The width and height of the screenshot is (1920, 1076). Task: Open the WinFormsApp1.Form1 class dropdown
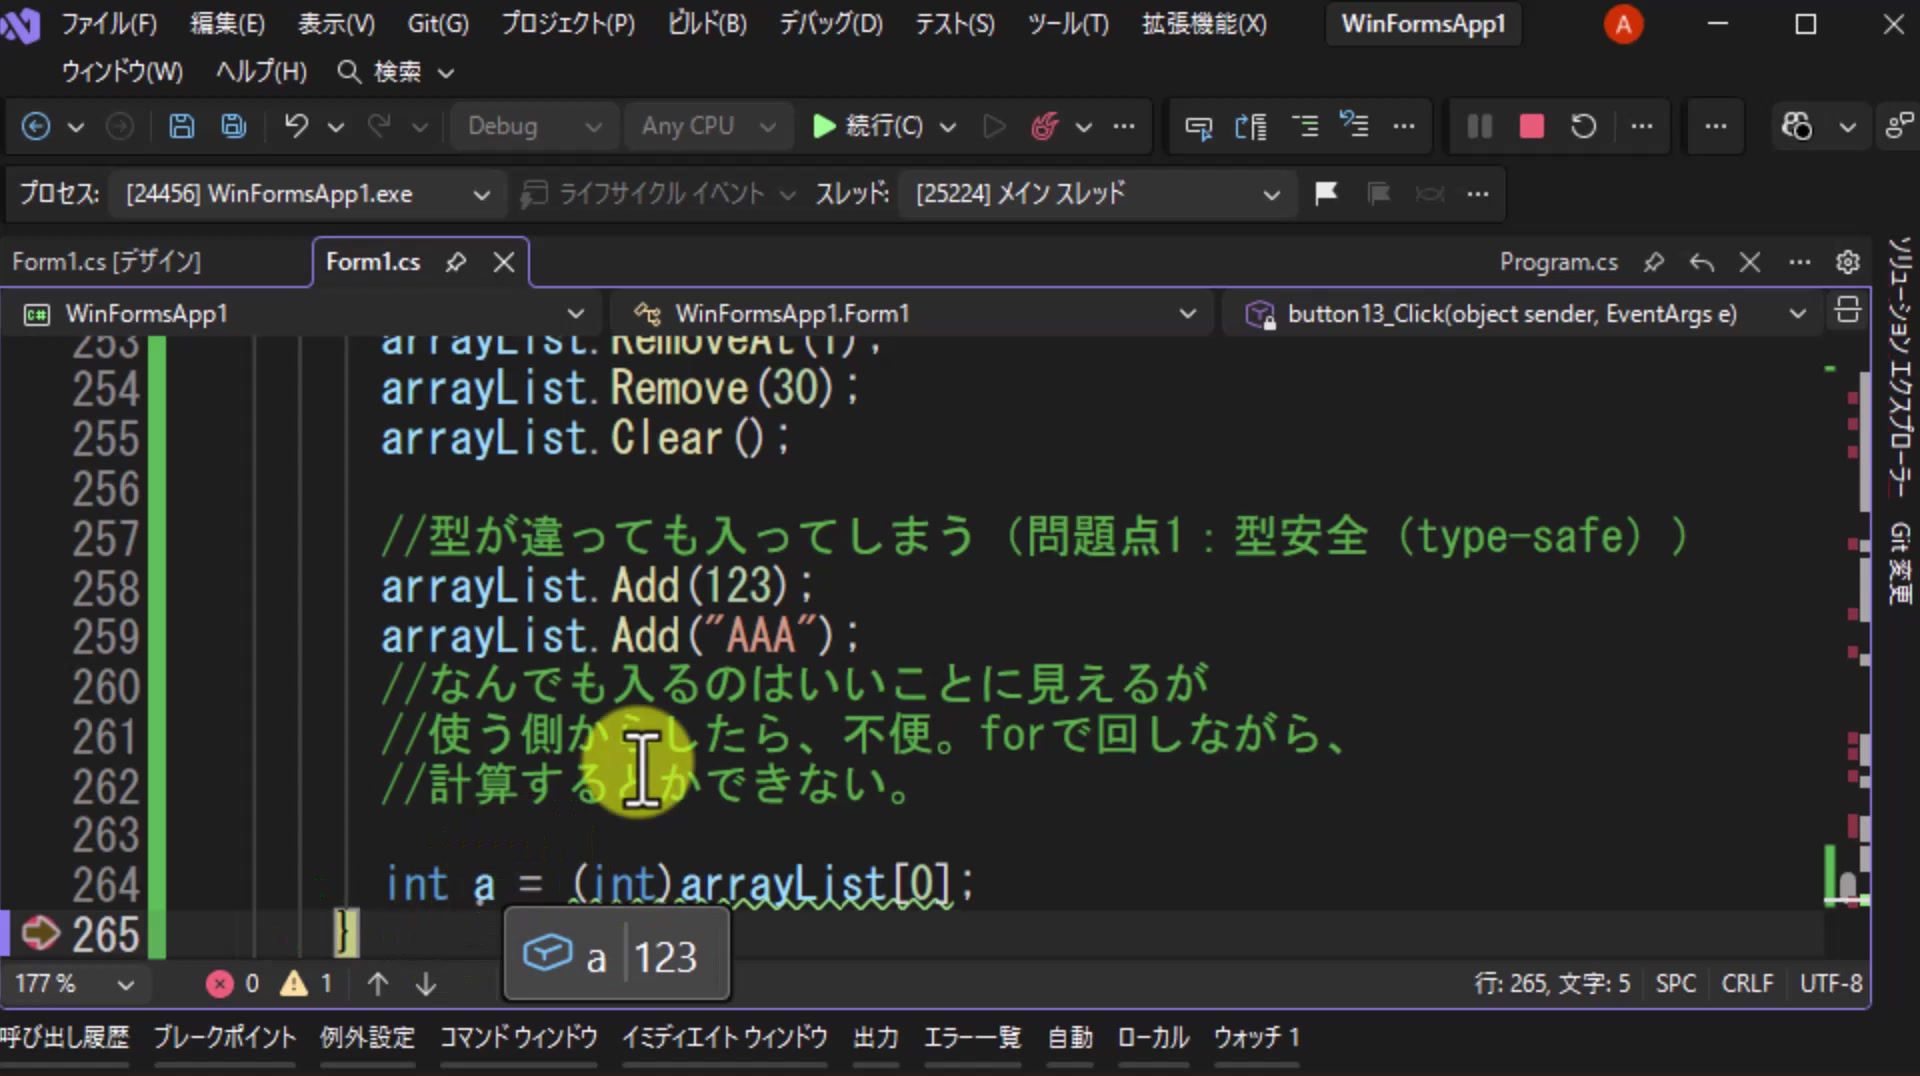[x=914, y=314]
